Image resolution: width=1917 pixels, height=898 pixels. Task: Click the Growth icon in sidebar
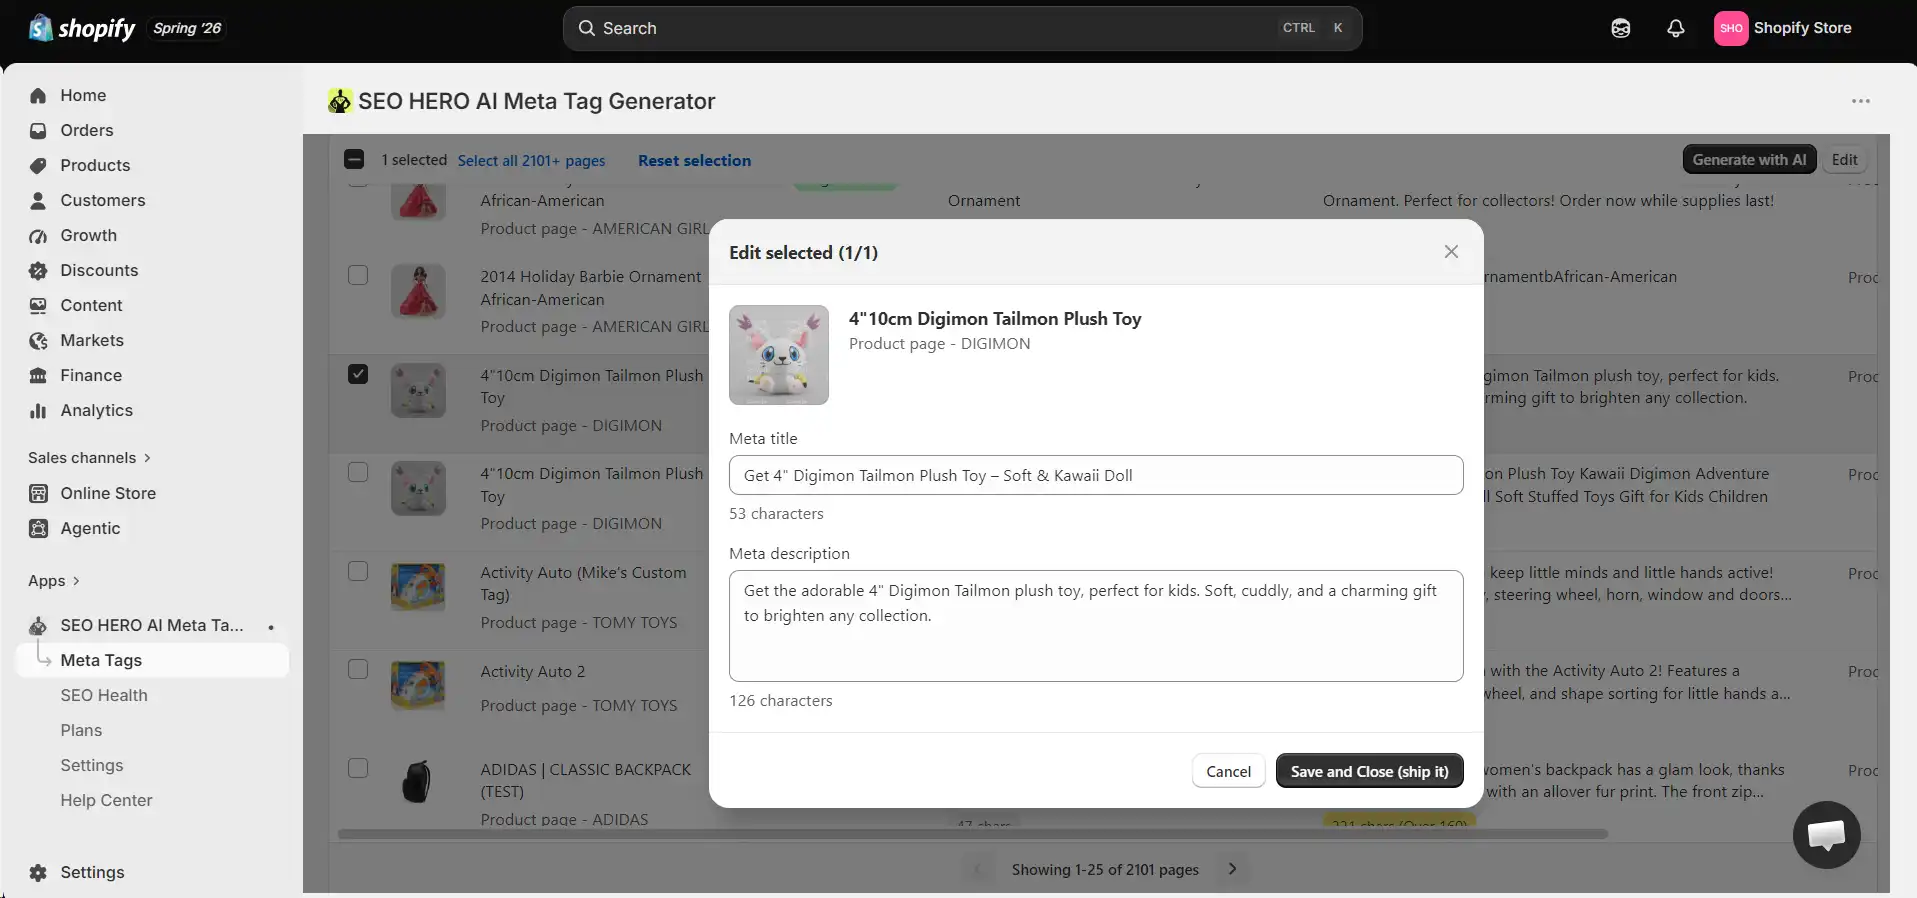pyautogui.click(x=38, y=236)
